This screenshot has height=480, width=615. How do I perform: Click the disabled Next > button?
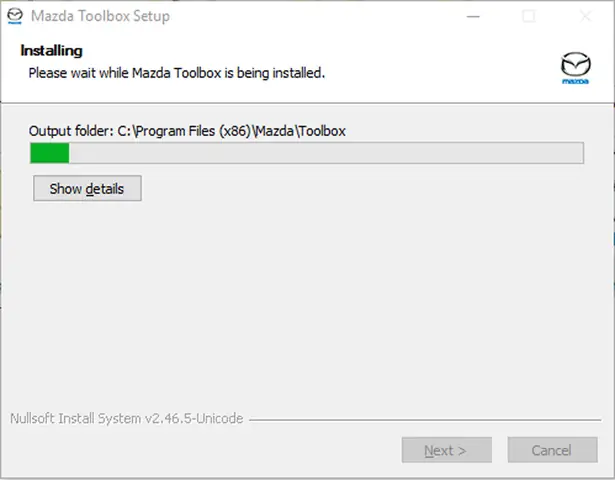(447, 450)
